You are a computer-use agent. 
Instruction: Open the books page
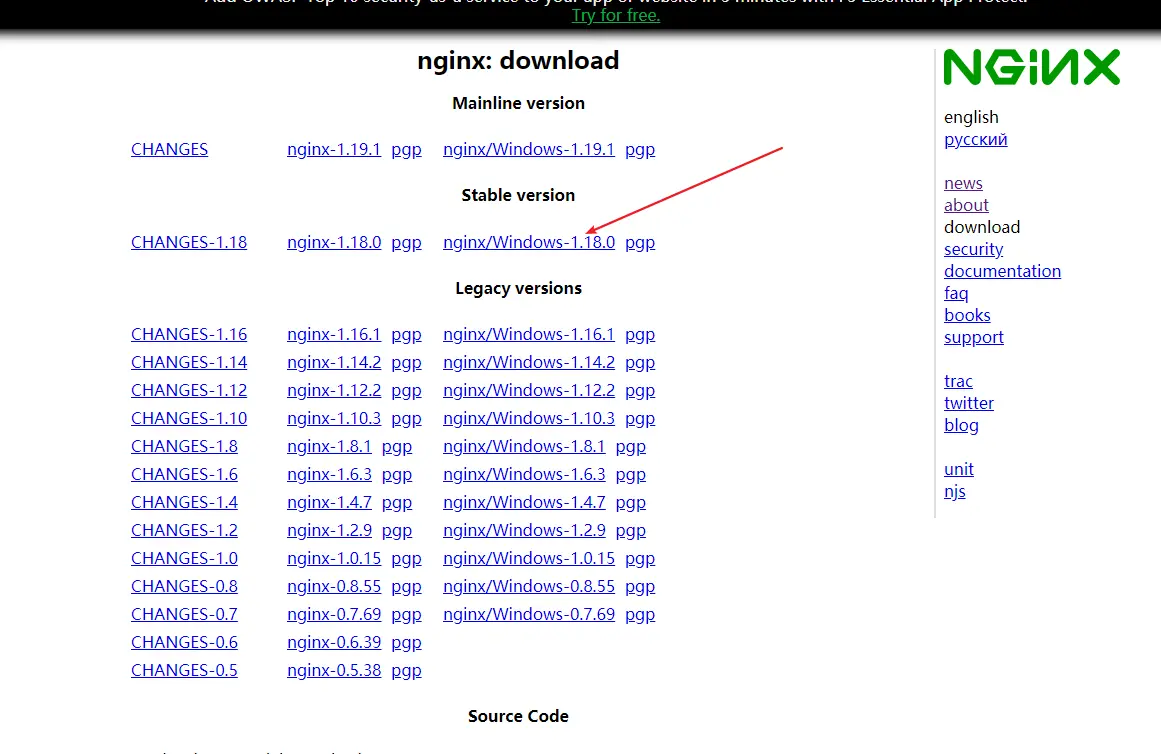coord(967,315)
